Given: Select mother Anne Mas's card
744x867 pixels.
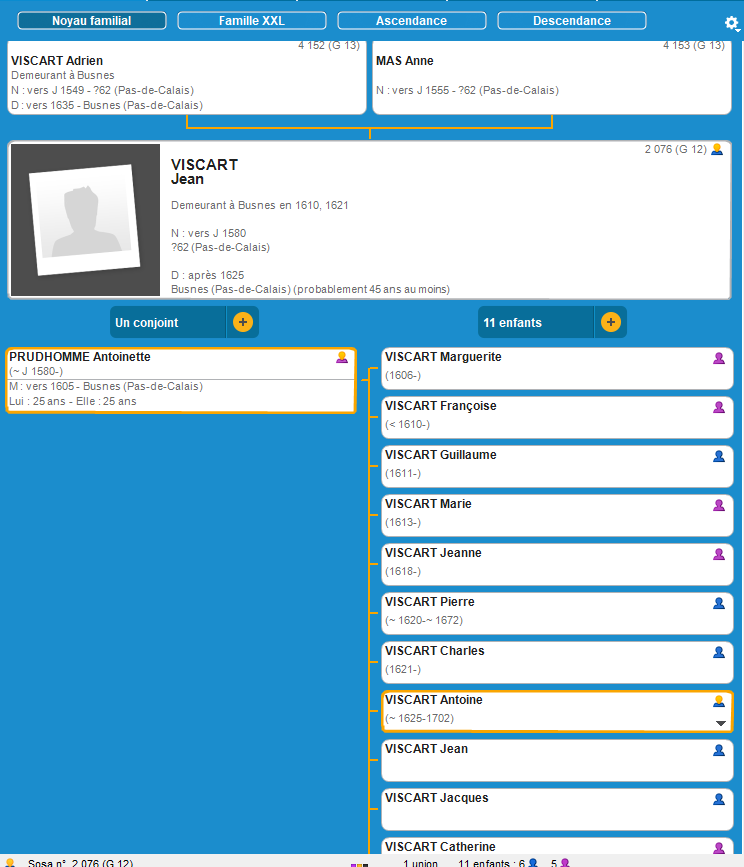Looking at the screenshot, I should coord(551,78).
